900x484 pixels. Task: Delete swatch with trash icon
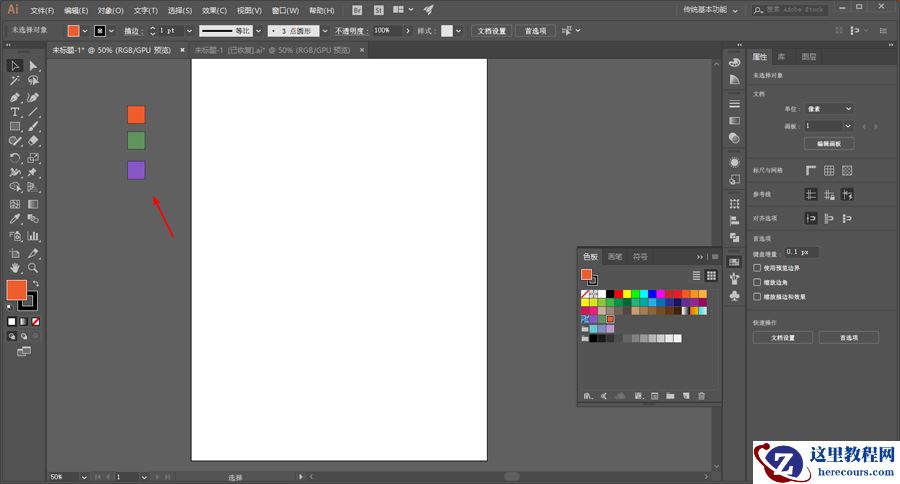point(701,396)
